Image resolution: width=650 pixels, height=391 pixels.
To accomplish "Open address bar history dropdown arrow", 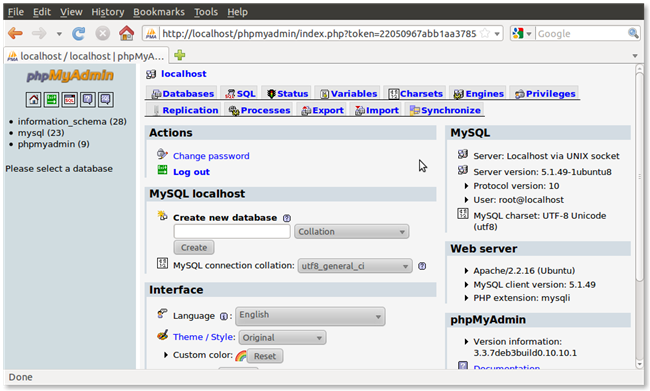I will click(x=497, y=34).
